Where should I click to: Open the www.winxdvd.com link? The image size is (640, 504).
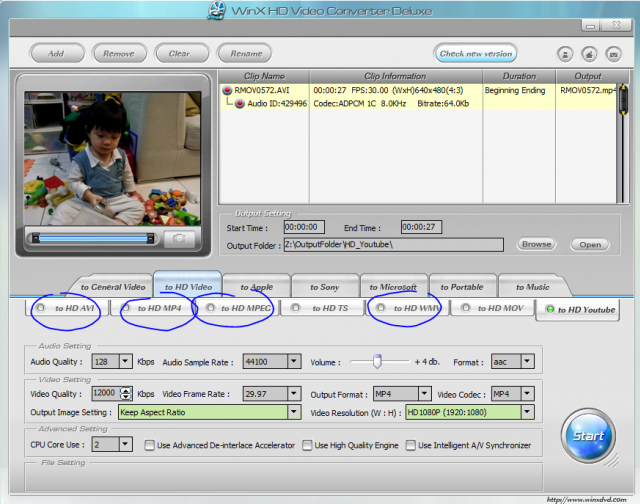[587, 500]
